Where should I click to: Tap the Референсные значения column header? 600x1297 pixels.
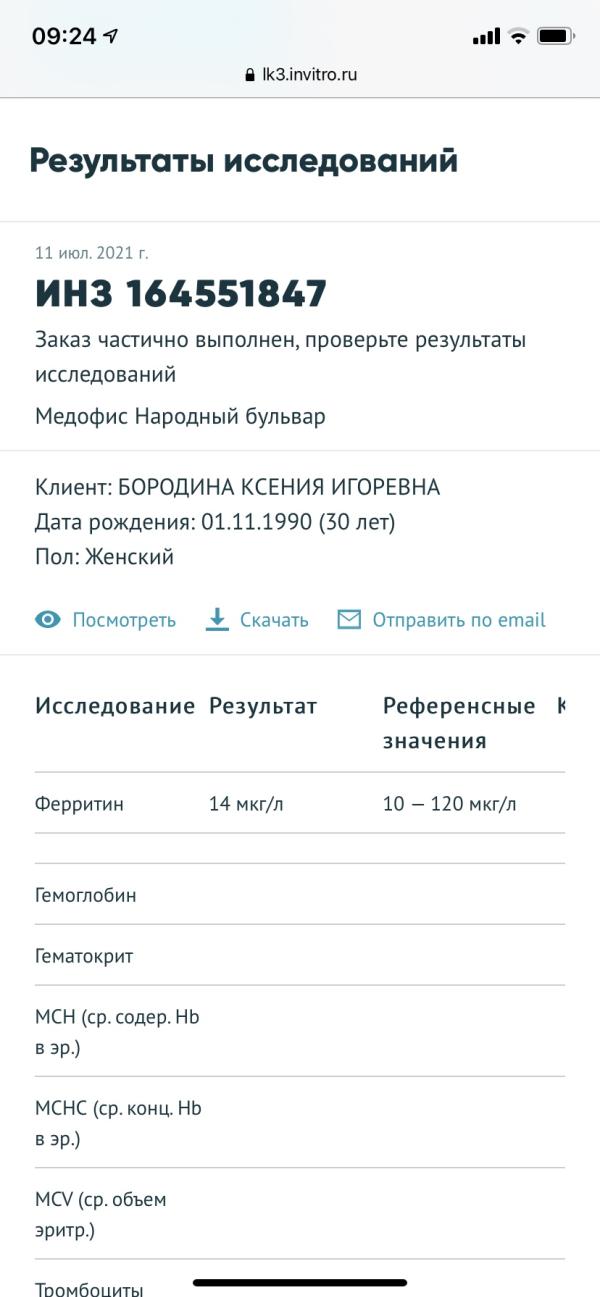pyautogui.click(x=459, y=723)
